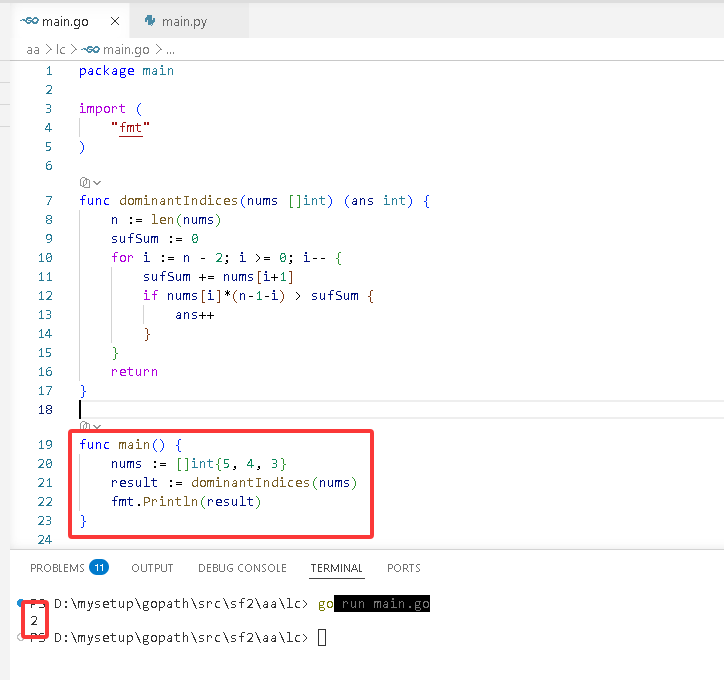Image resolution: width=724 pixels, height=680 pixels.
Task: Click the terminal prompt input cursor
Action: pyautogui.click(x=322, y=638)
